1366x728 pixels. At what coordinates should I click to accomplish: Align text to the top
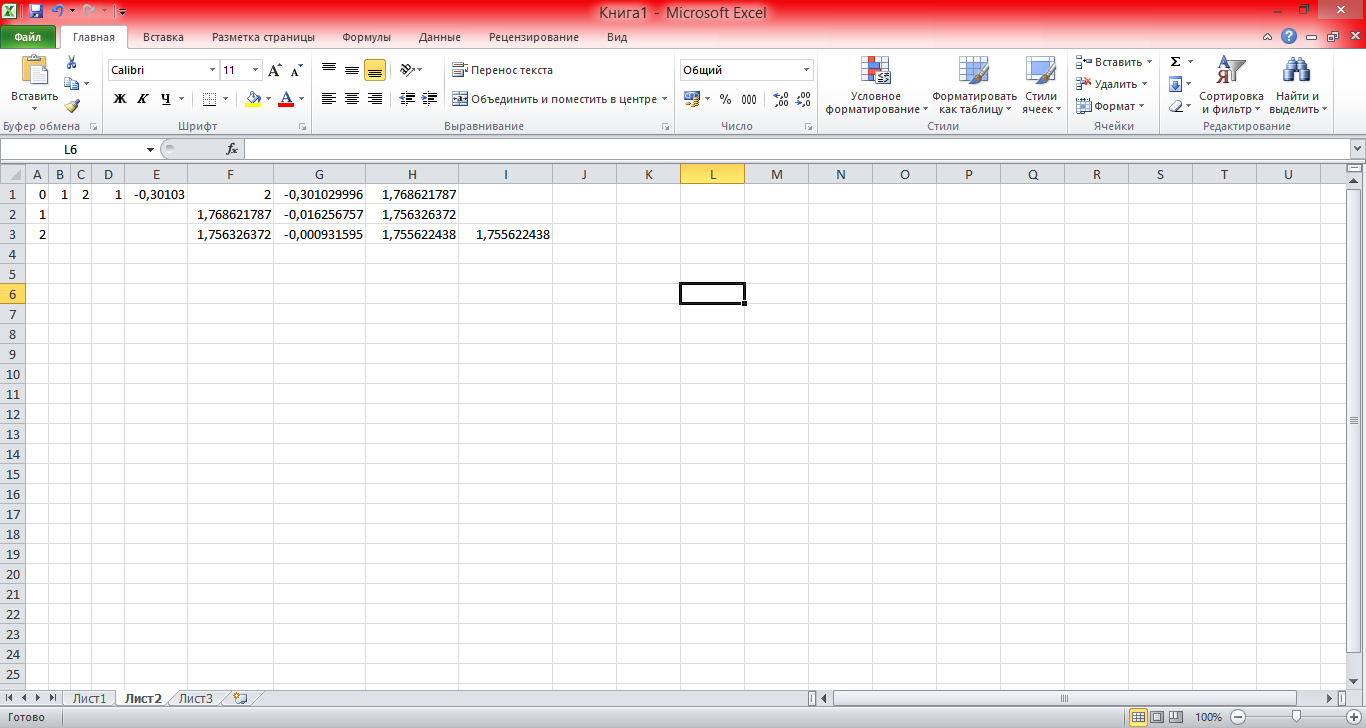pyautogui.click(x=329, y=70)
